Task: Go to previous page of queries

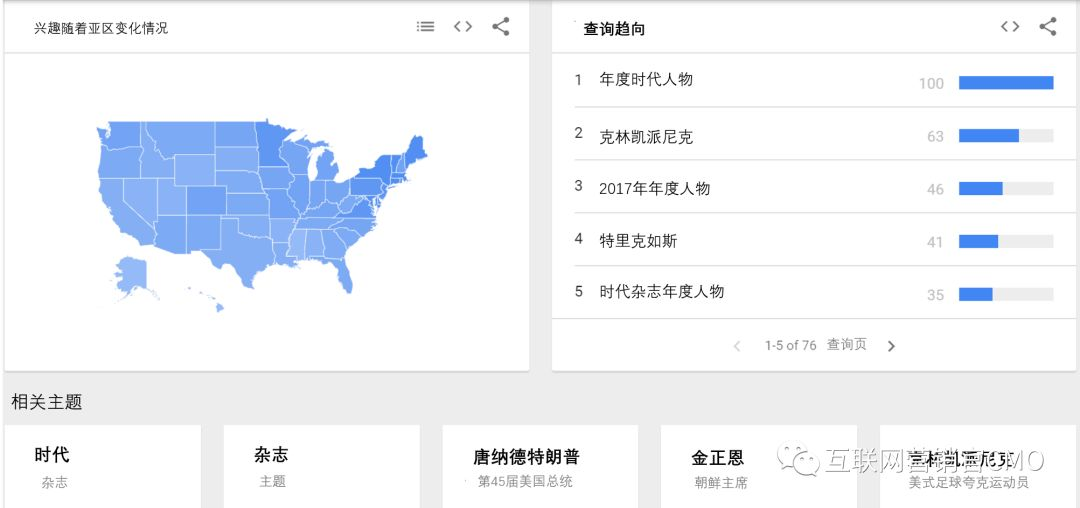Action: 737,346
